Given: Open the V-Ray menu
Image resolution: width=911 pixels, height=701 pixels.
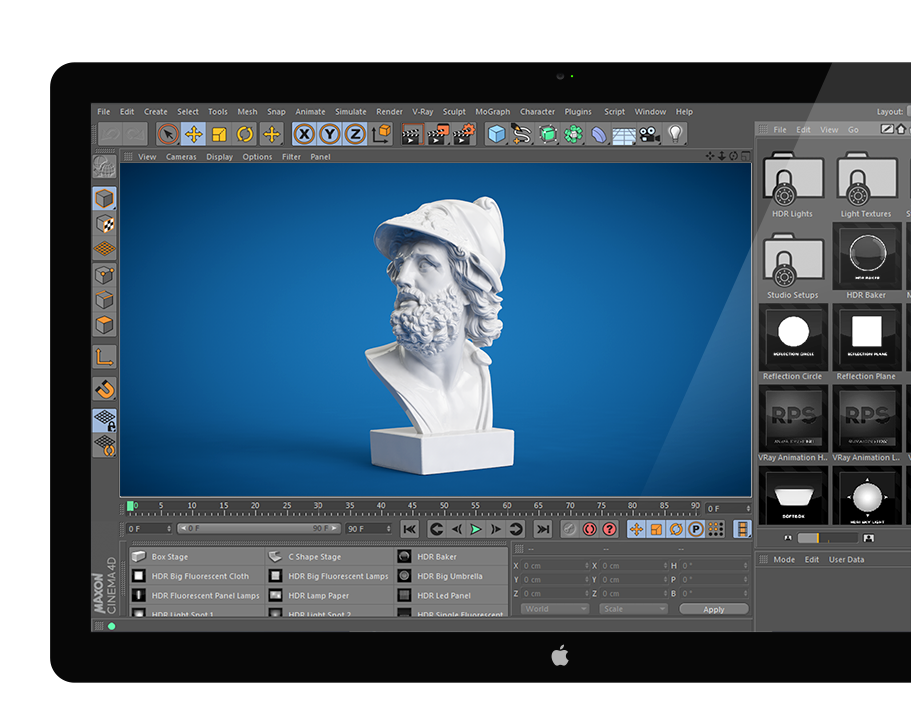Looking at the screenshot, I should pos(422,112).
